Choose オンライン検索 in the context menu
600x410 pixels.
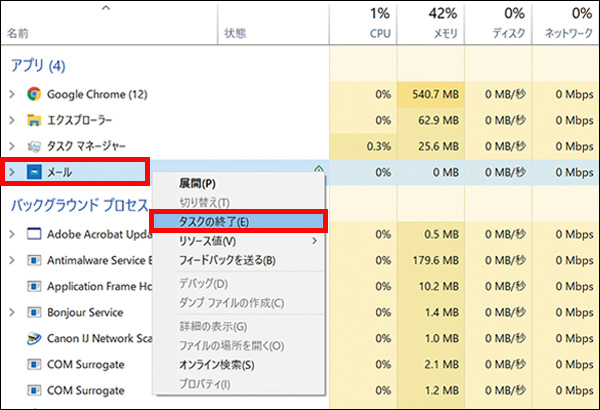[216, 365]
